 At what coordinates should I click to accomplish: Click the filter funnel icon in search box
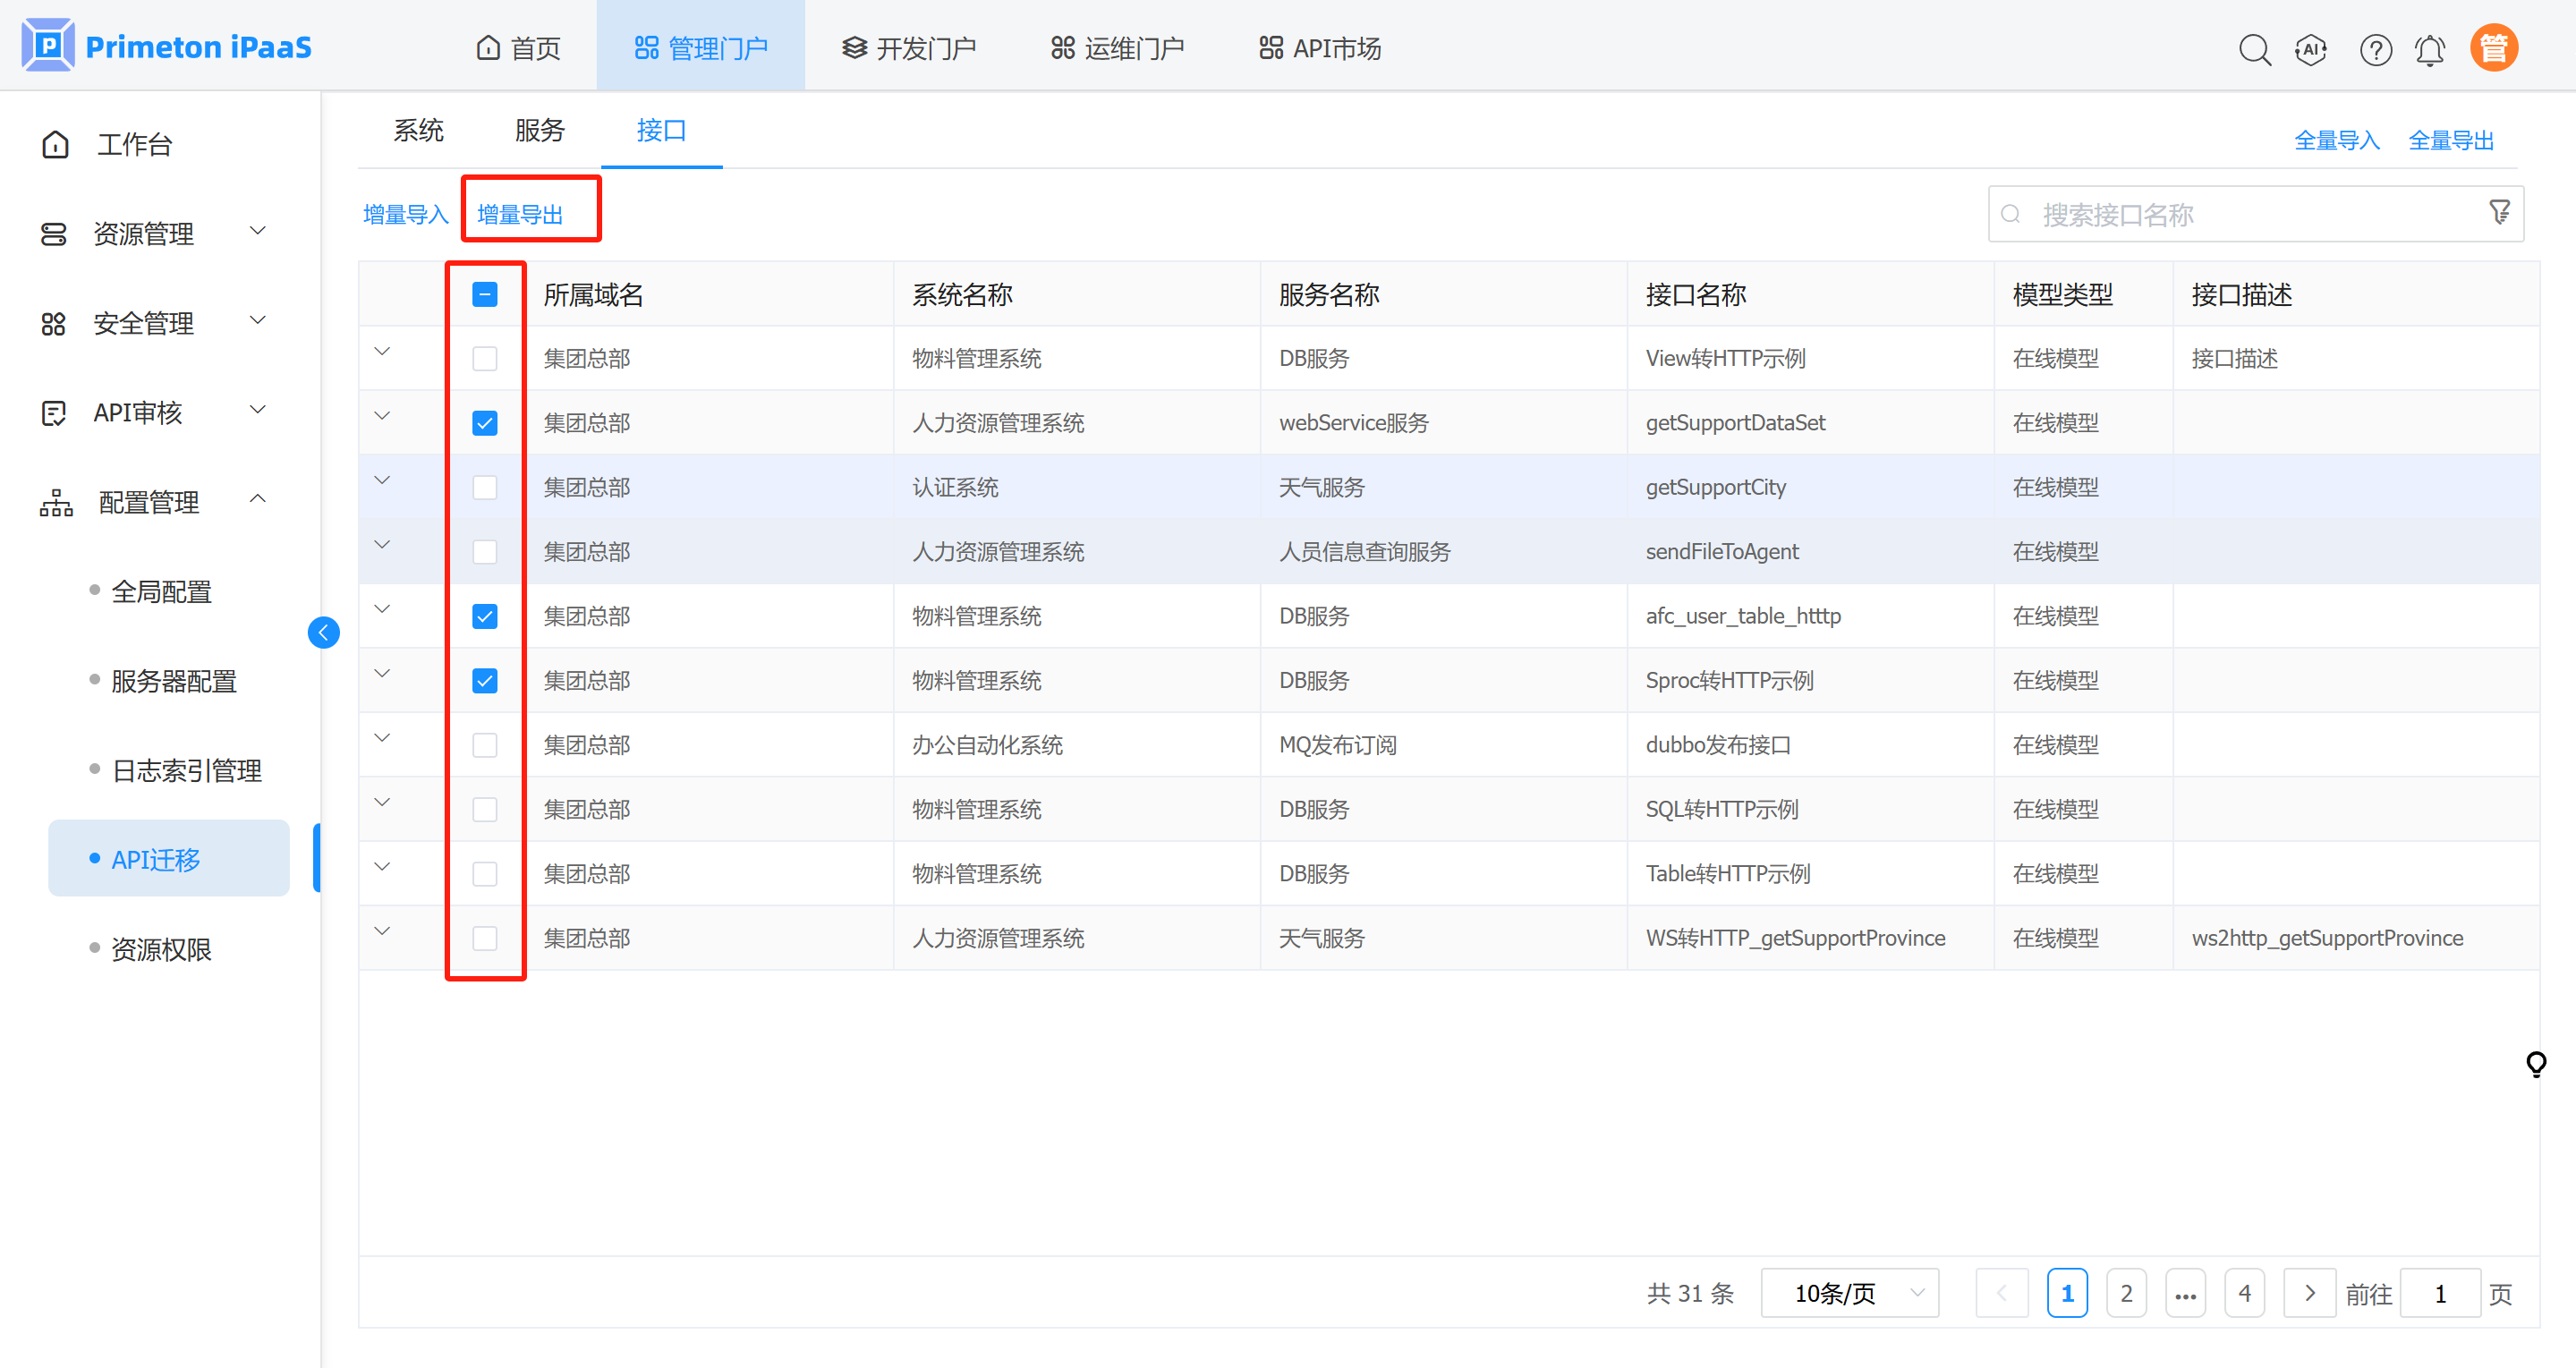coord(2499,212)
